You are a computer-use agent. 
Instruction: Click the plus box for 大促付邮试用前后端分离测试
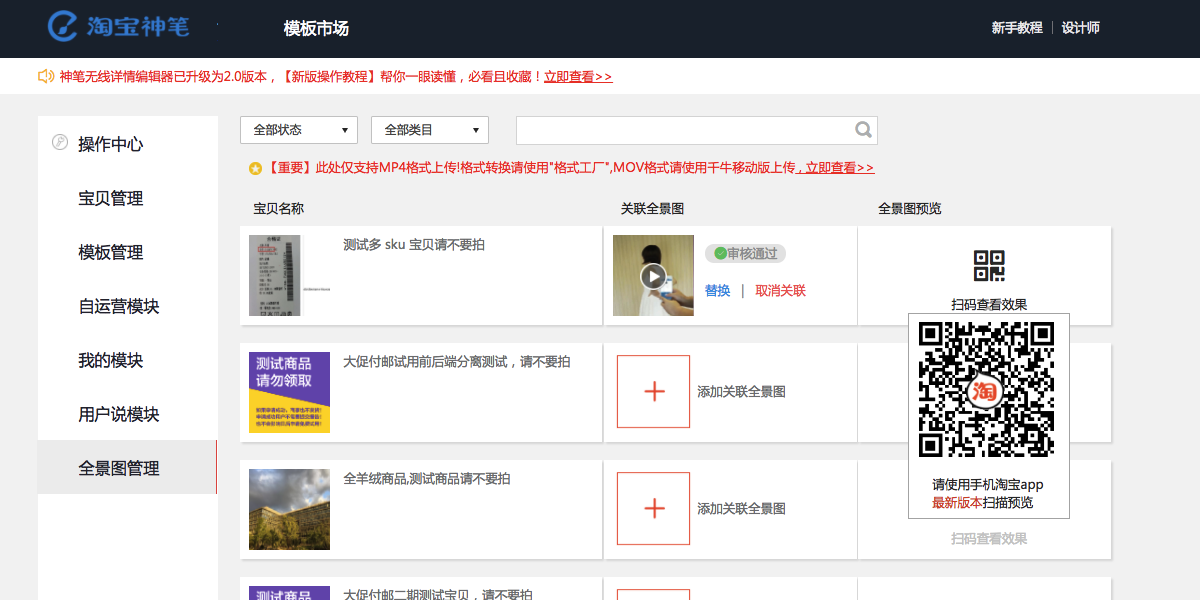(x=653, y=391)
